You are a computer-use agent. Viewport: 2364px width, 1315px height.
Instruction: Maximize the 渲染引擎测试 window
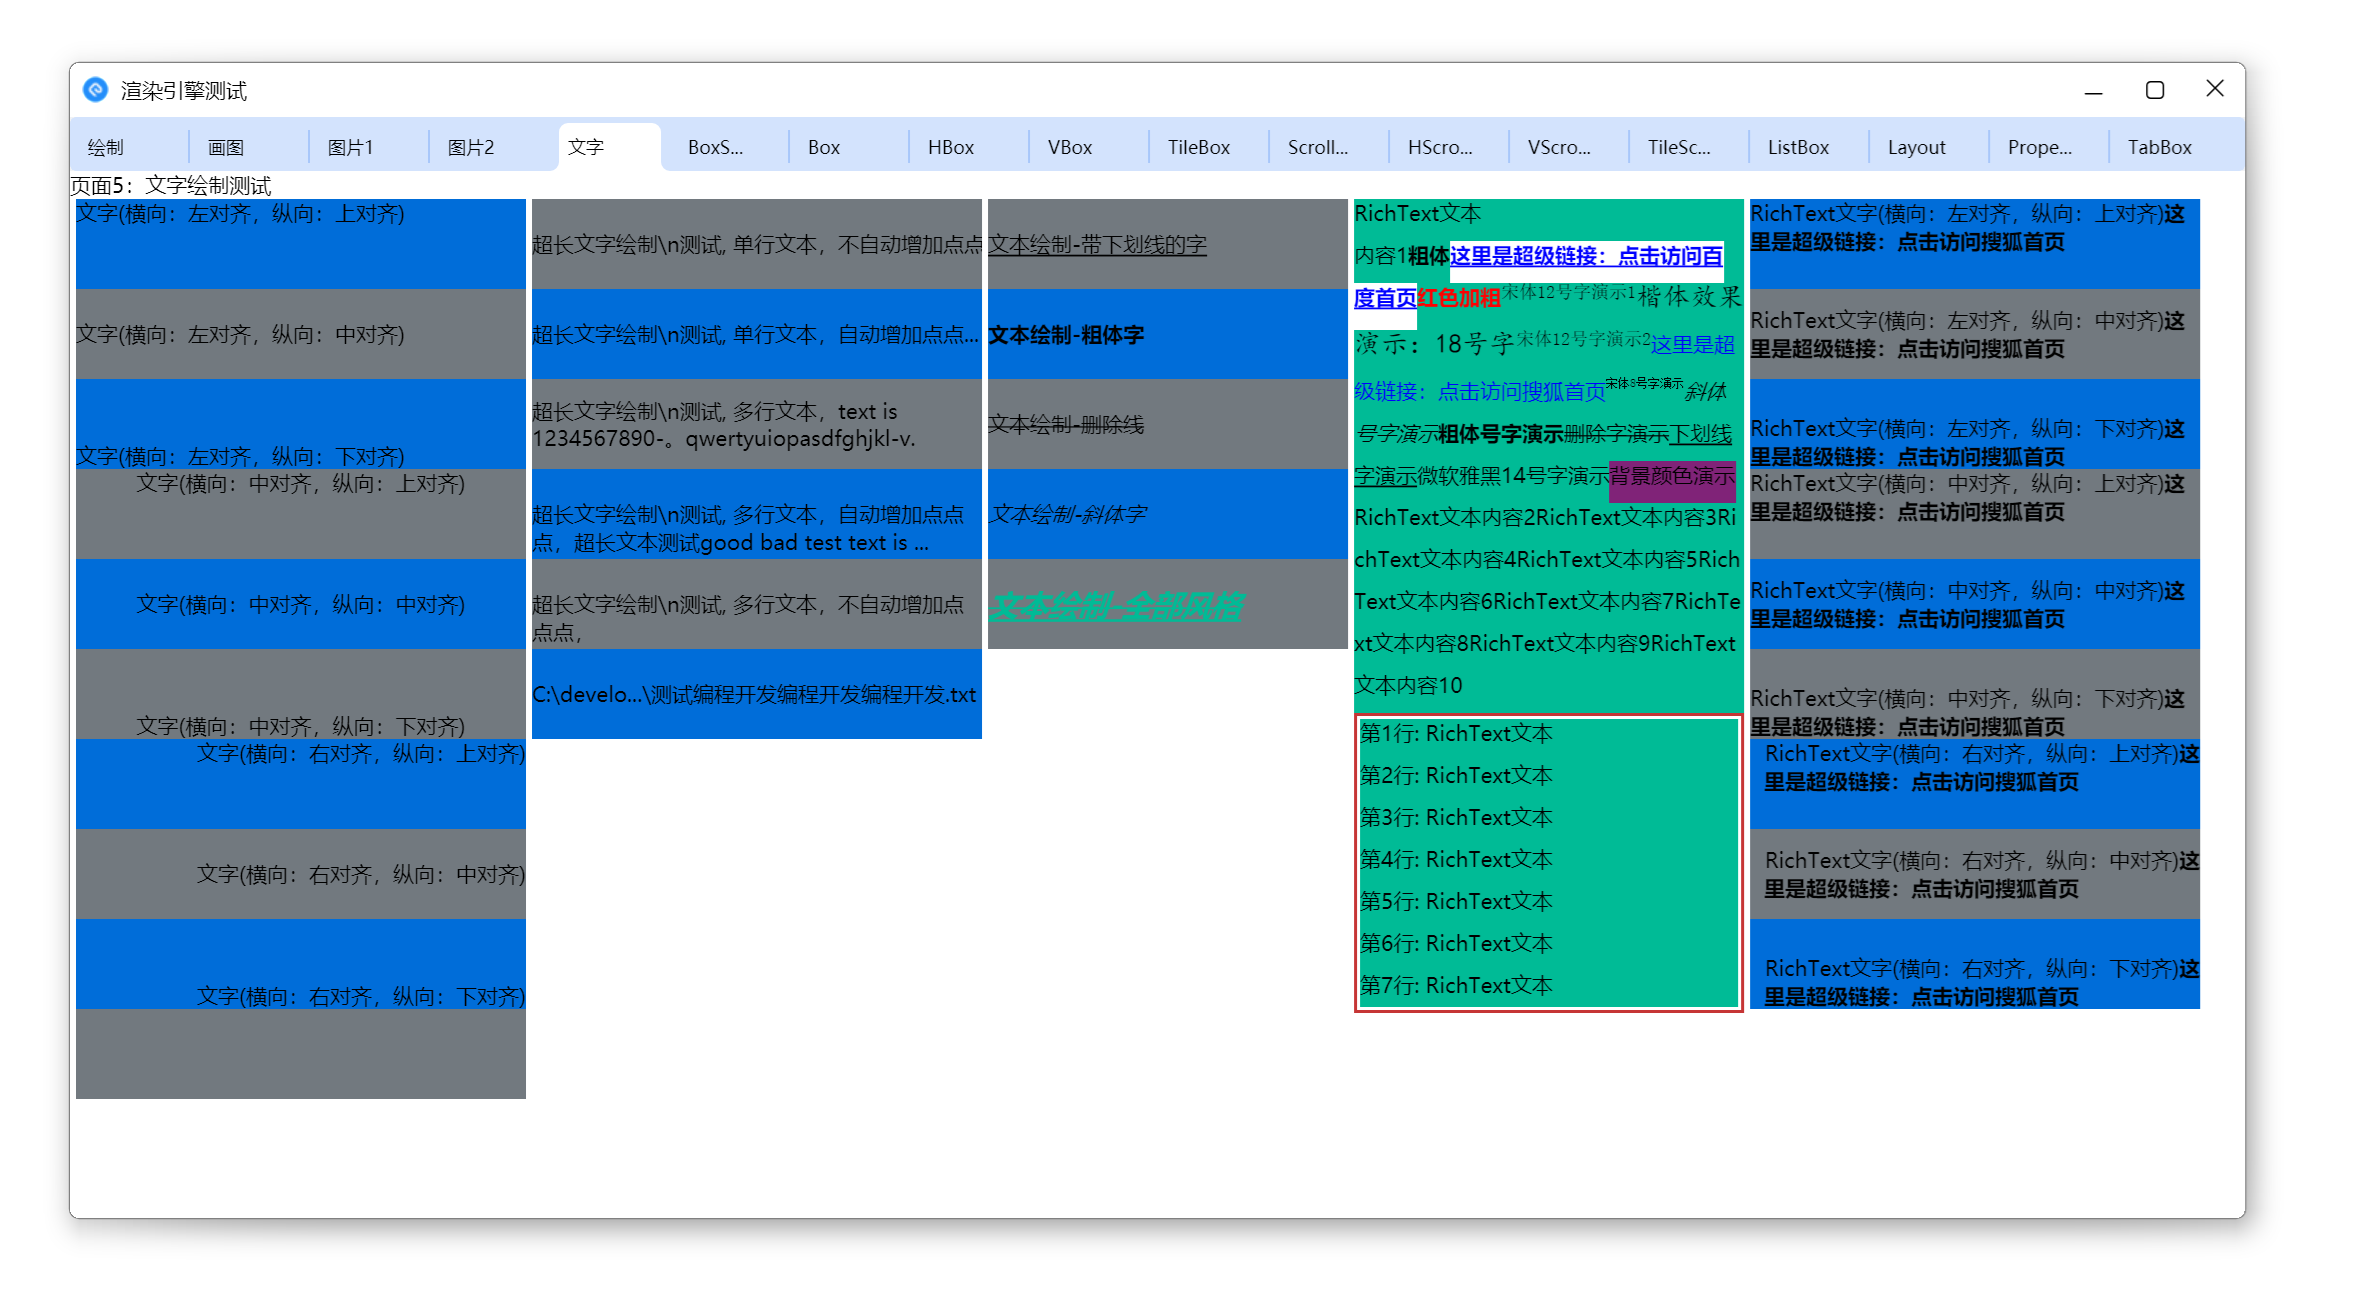tap(2154, 90)
